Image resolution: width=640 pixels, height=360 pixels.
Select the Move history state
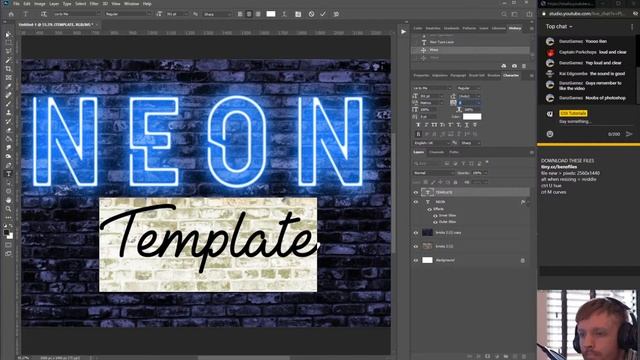point(471,50)
